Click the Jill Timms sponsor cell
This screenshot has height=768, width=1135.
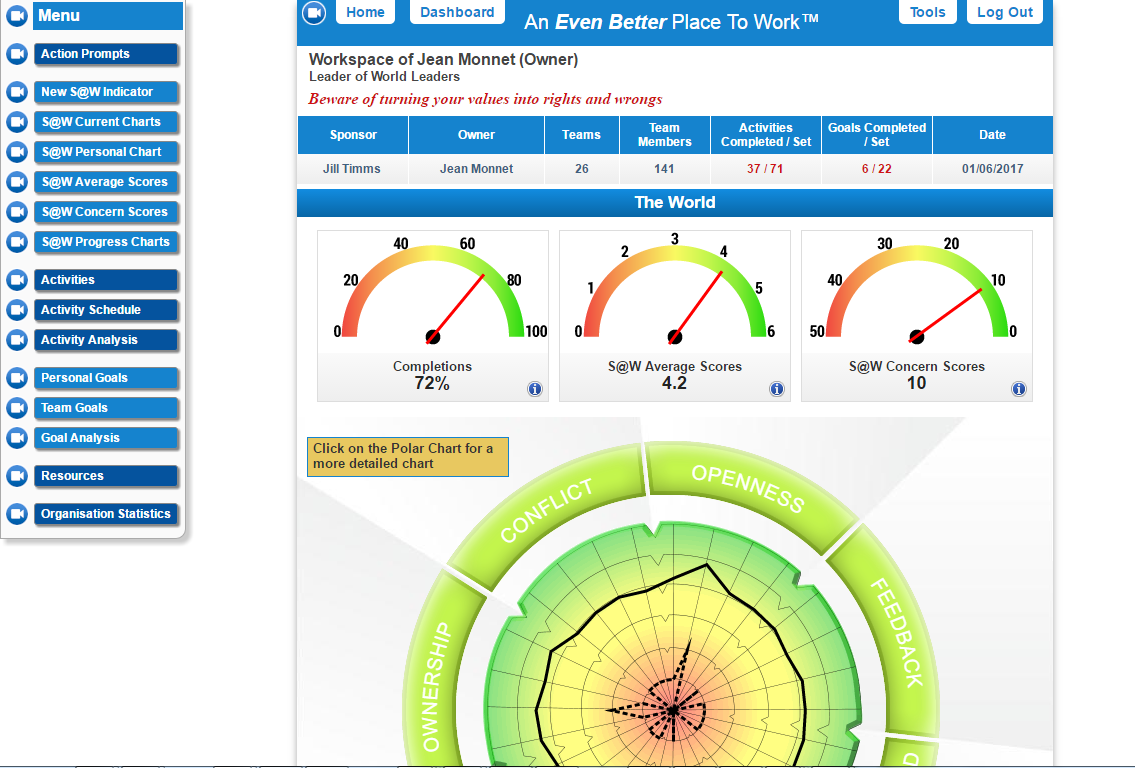352,169
